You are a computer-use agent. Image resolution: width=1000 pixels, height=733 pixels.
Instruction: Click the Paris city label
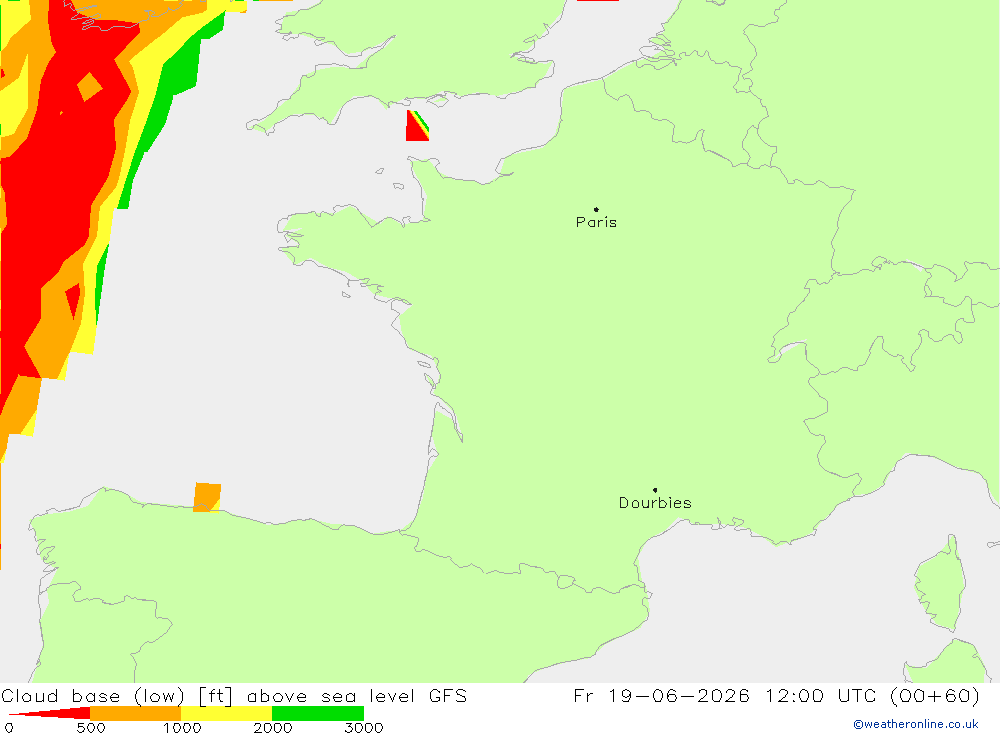[596, 222]
